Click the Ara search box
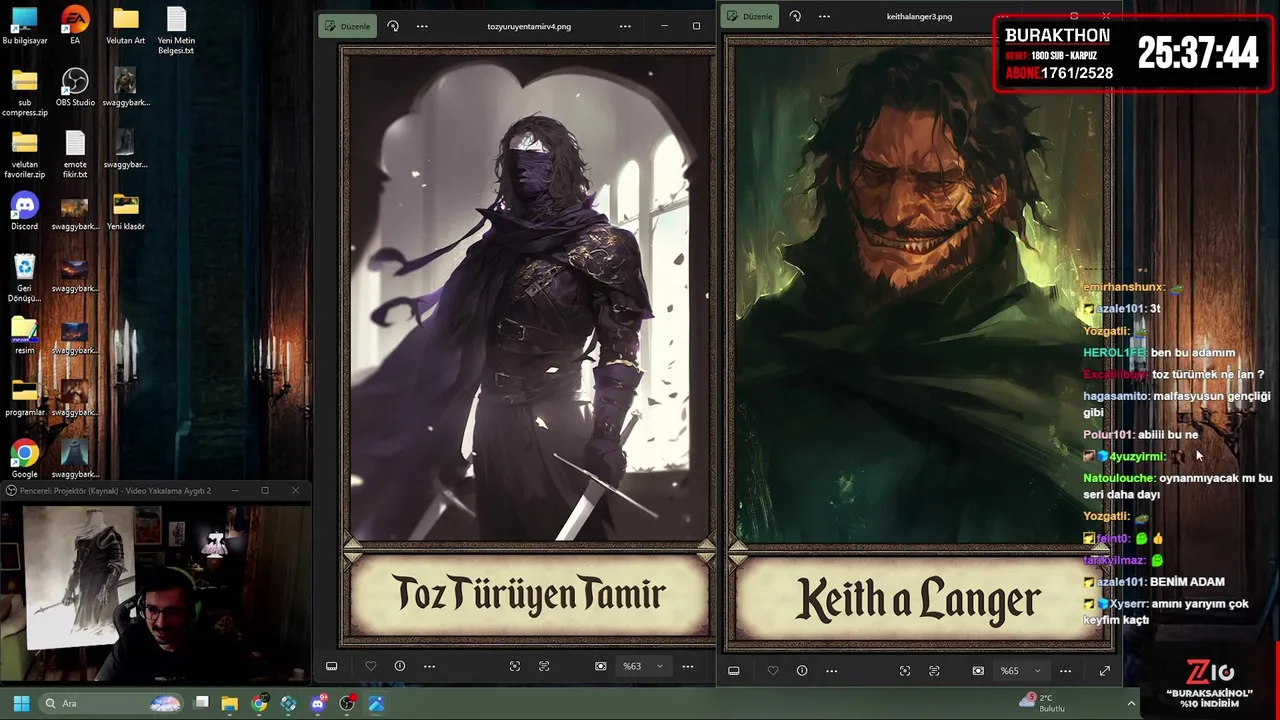Viewport: 1280px width, 720px height. click(x=113, y=703)
